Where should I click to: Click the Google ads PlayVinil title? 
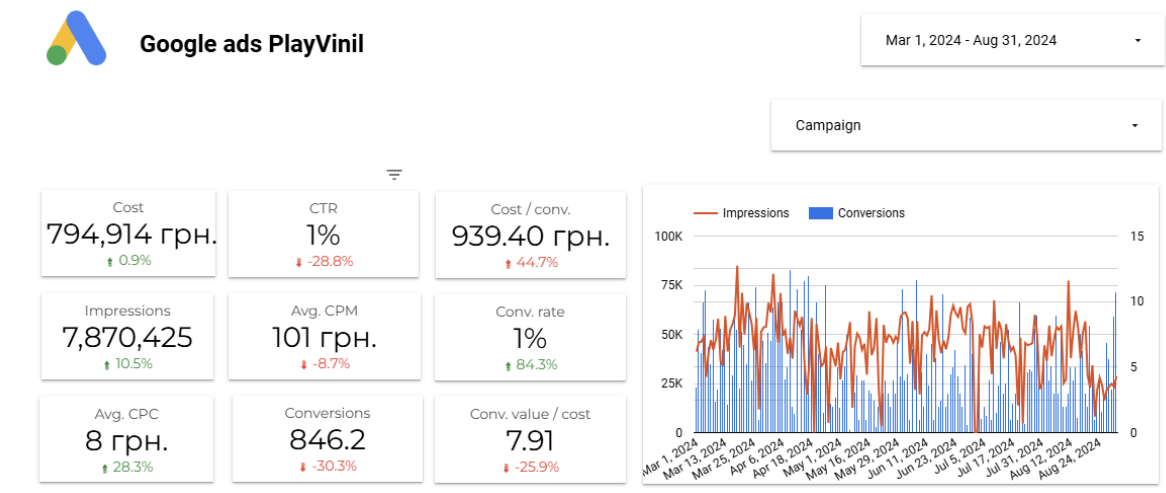(251, 44)
